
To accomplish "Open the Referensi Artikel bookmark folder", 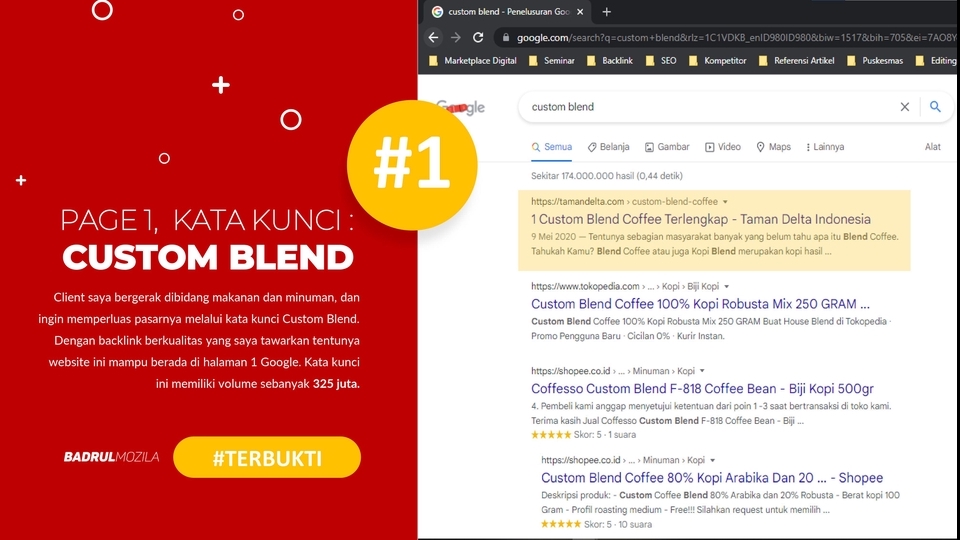I will pyautogui.click(x=797, y=61).
